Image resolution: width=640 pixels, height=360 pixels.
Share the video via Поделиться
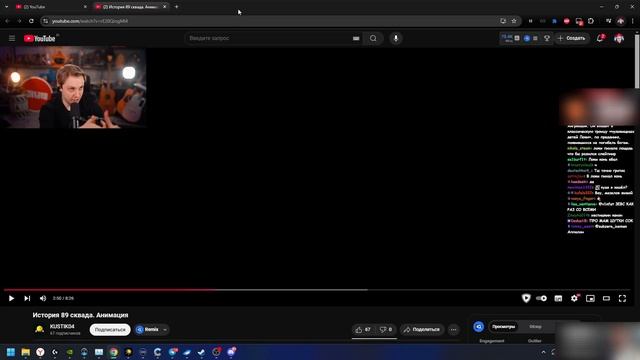coord(422,329)
